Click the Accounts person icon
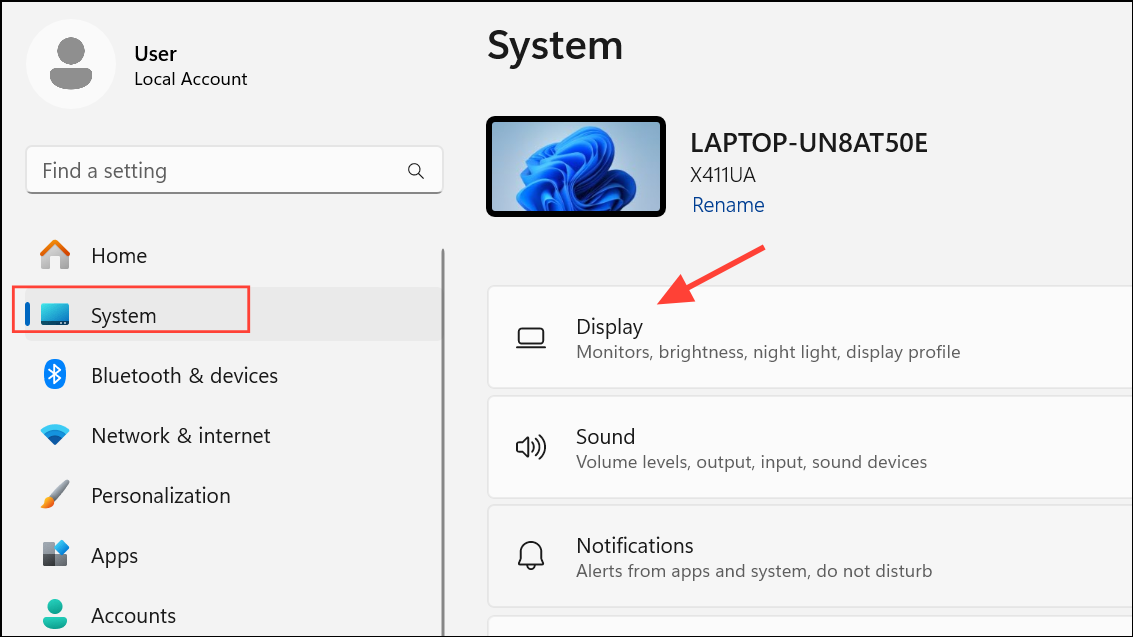Viewport: 1133px width, 637px height. [x=55, y=615]
